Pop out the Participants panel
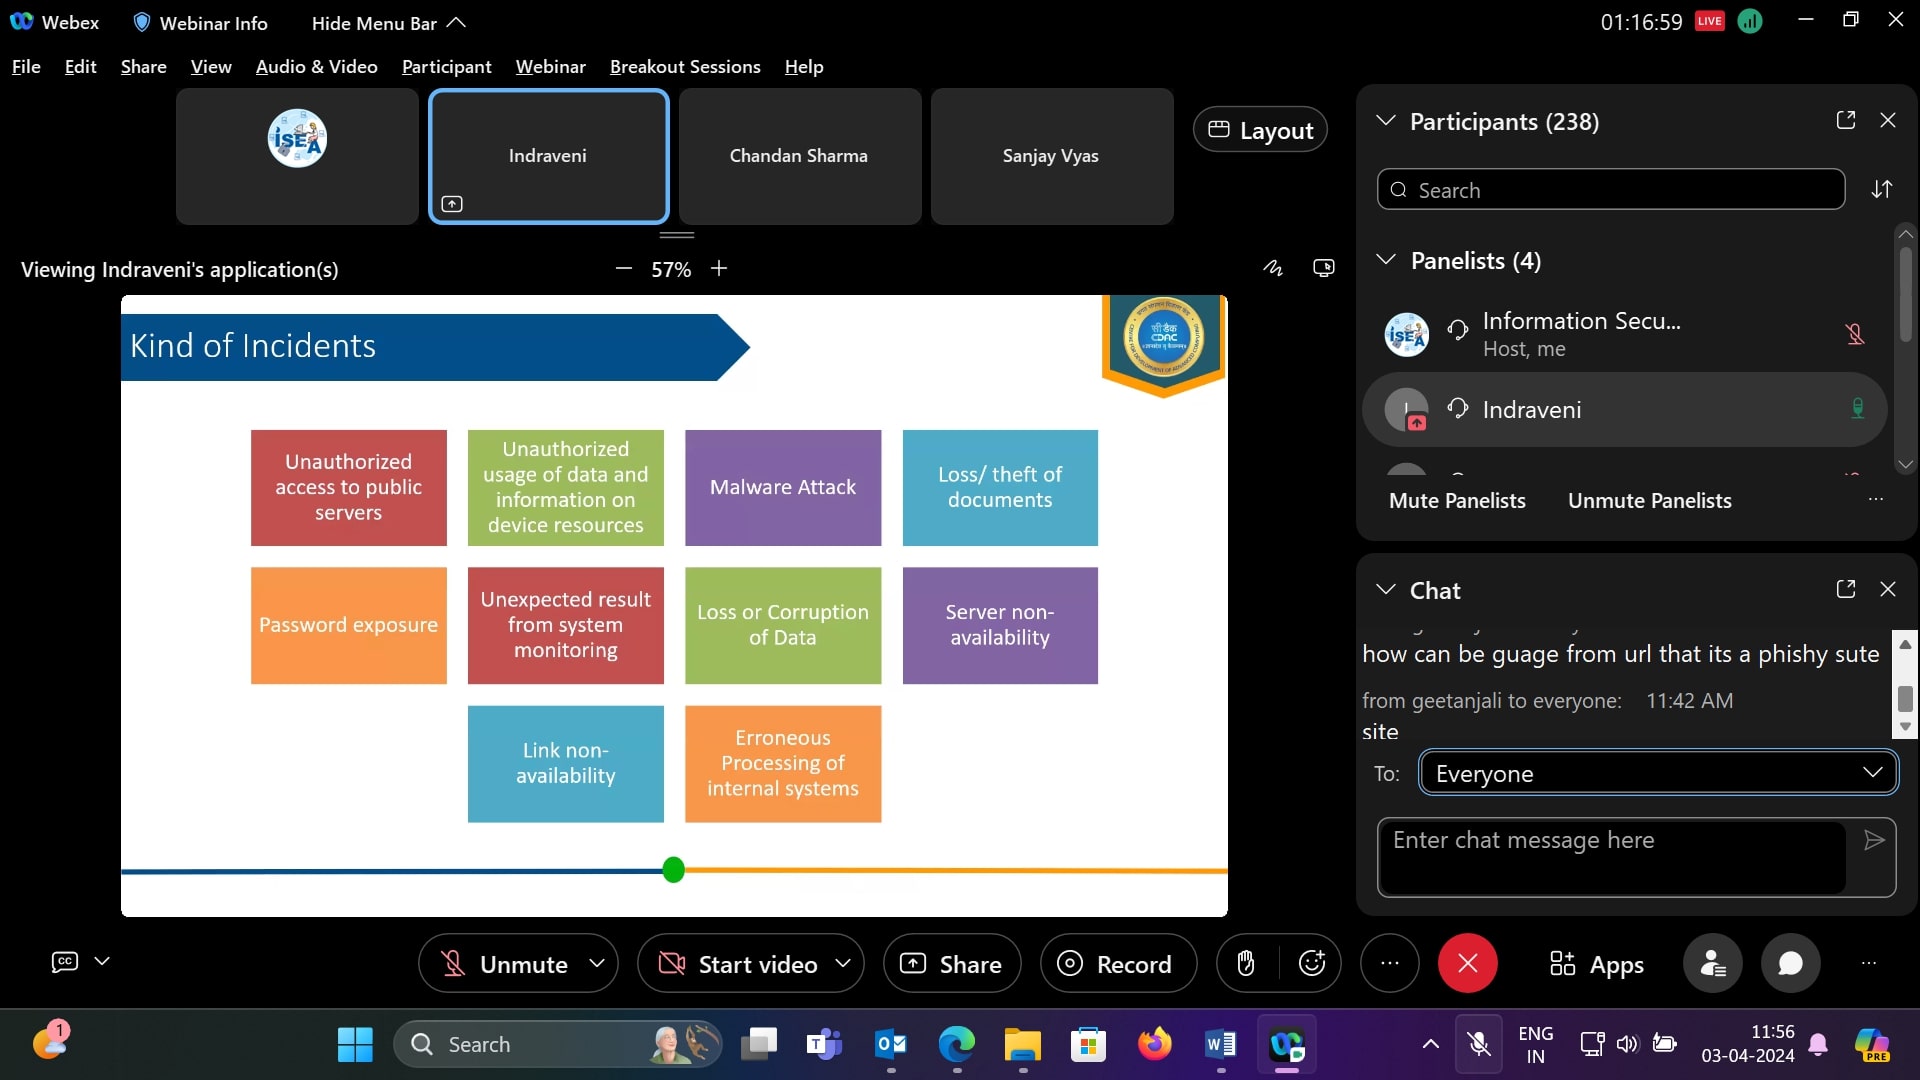Viewport: 1920px width, 1080px height. 1846,120
